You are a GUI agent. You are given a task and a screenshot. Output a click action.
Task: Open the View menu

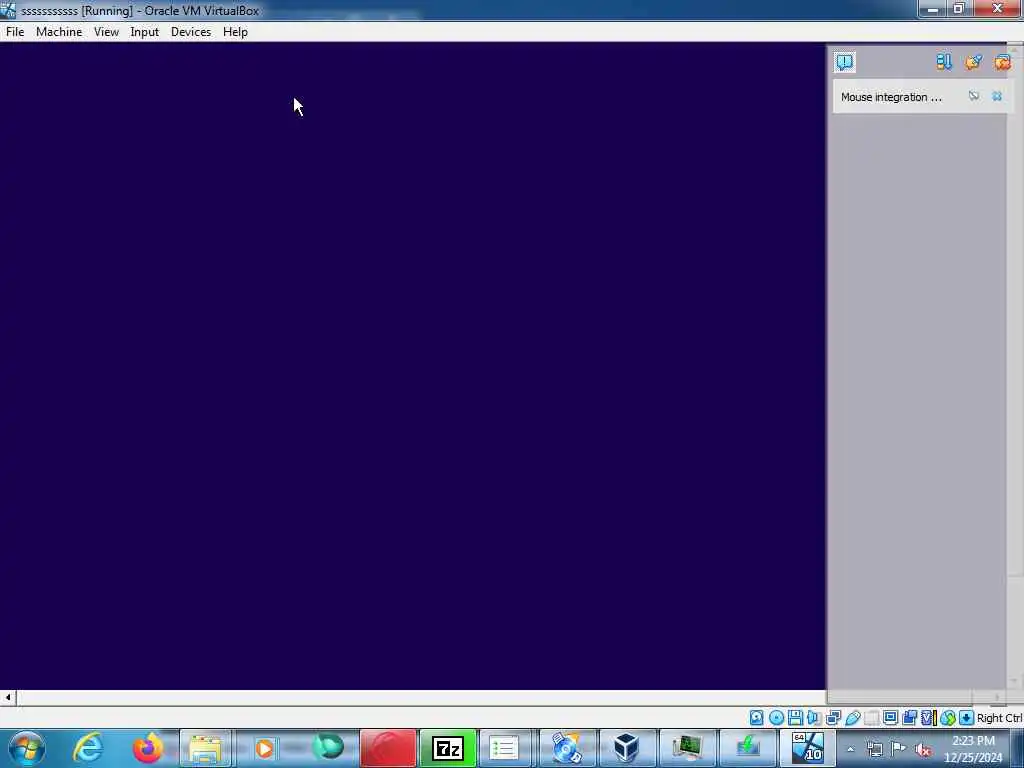(106, 32)
